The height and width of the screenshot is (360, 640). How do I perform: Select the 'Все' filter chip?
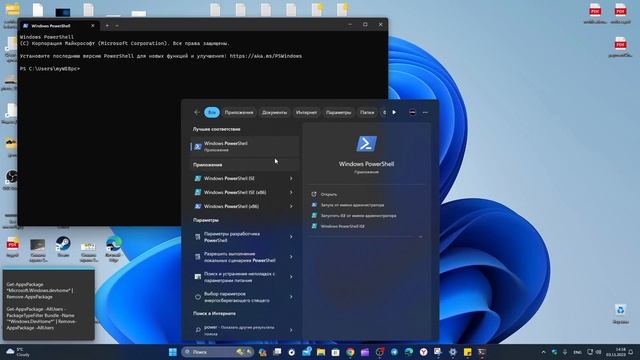coord(212,112)
